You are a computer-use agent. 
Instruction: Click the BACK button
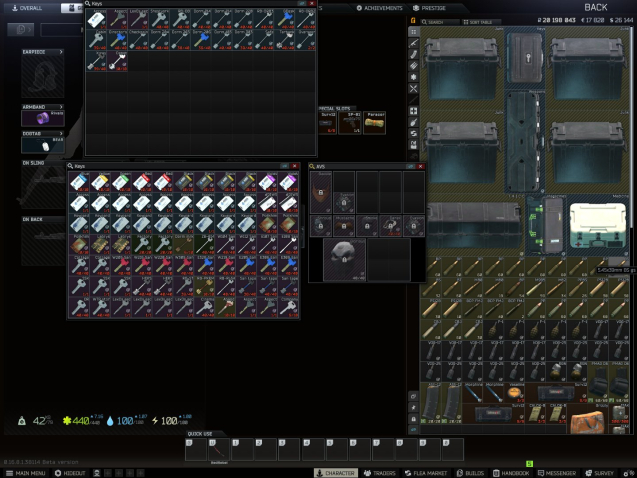tap(596, 7)
